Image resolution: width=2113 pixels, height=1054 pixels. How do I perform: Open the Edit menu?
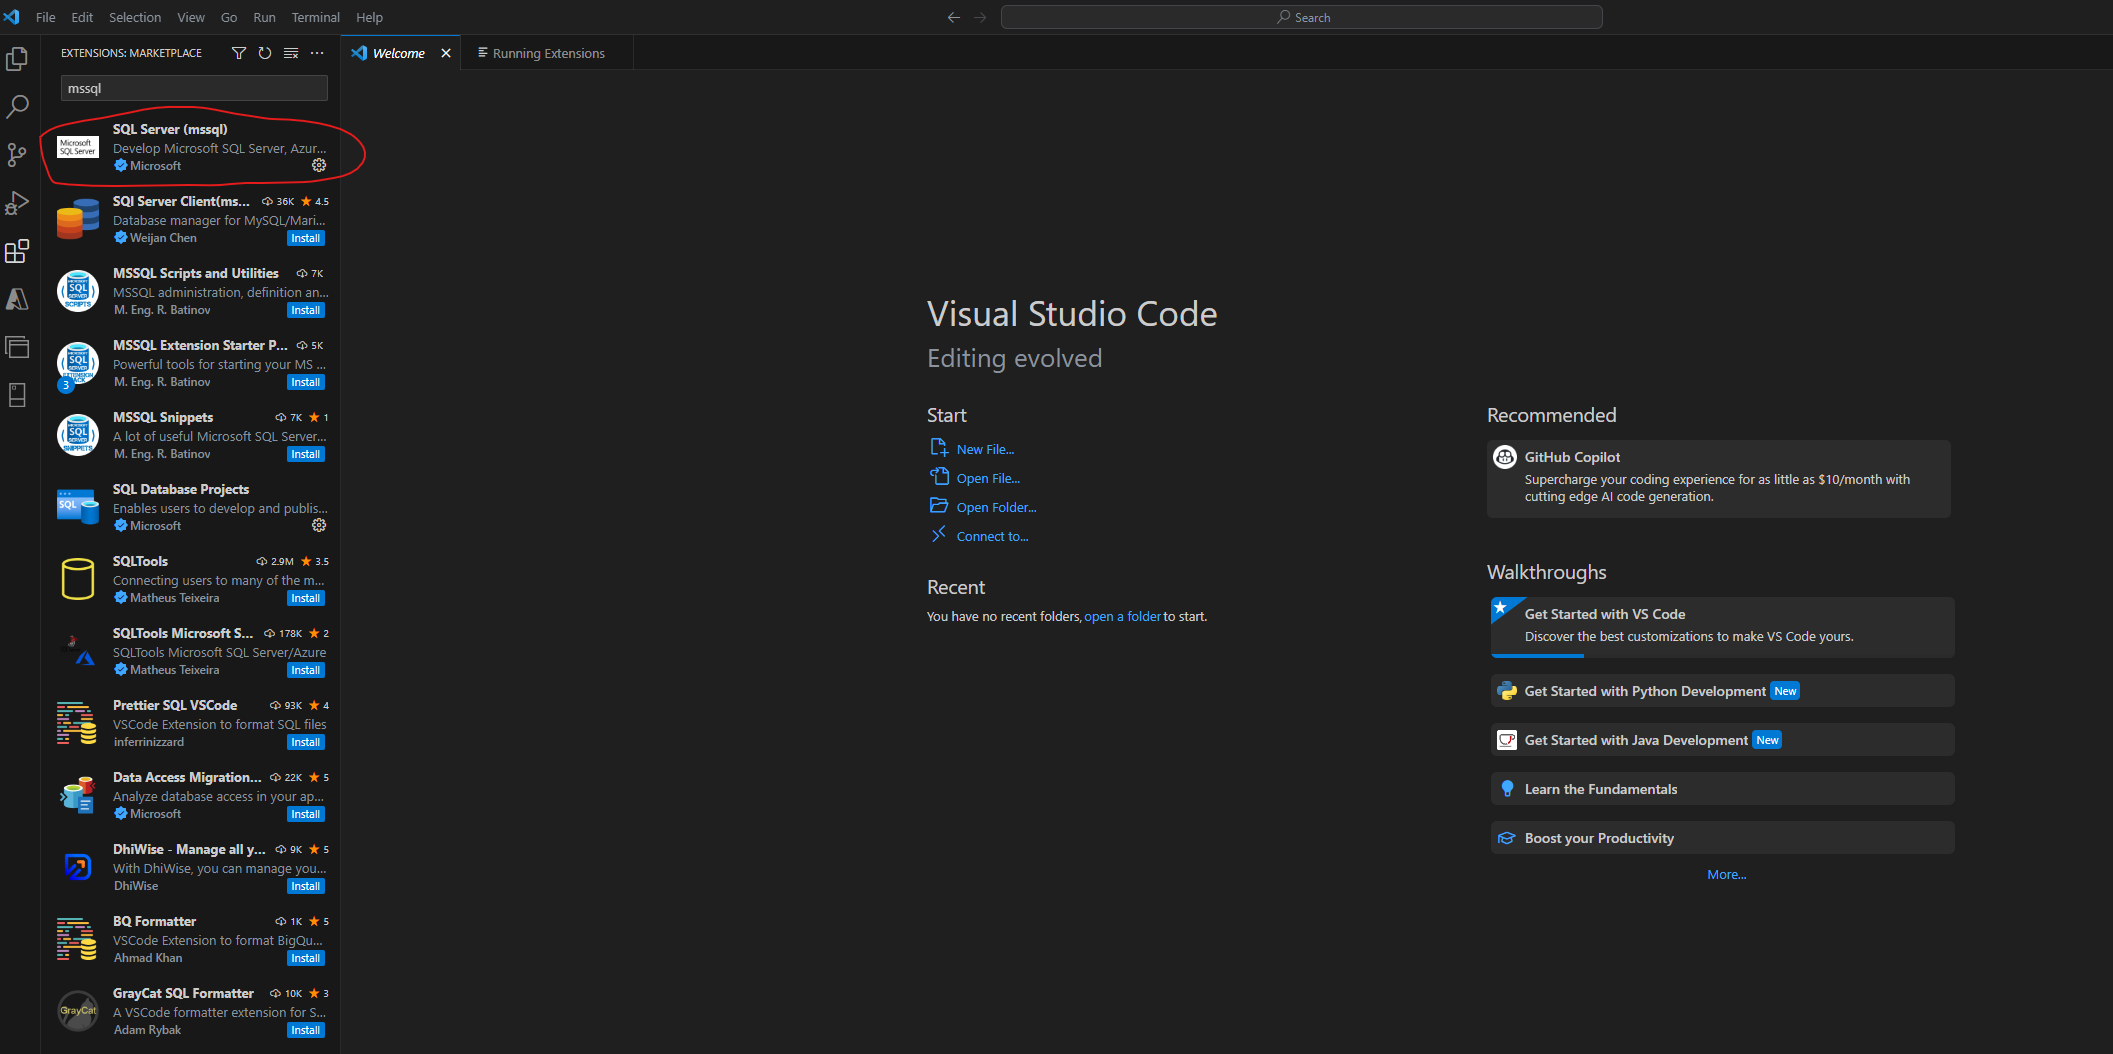(x=82, y=17)
